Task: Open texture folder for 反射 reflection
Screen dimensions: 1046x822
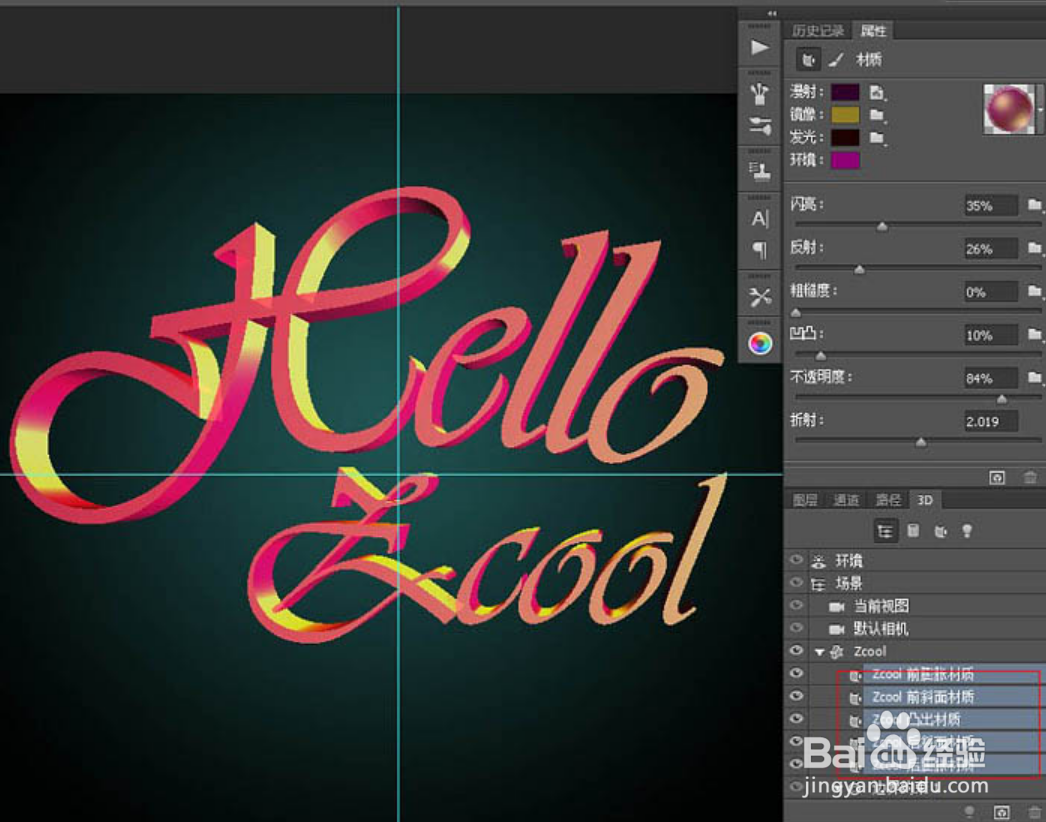Action: [x=1035, y=248]
